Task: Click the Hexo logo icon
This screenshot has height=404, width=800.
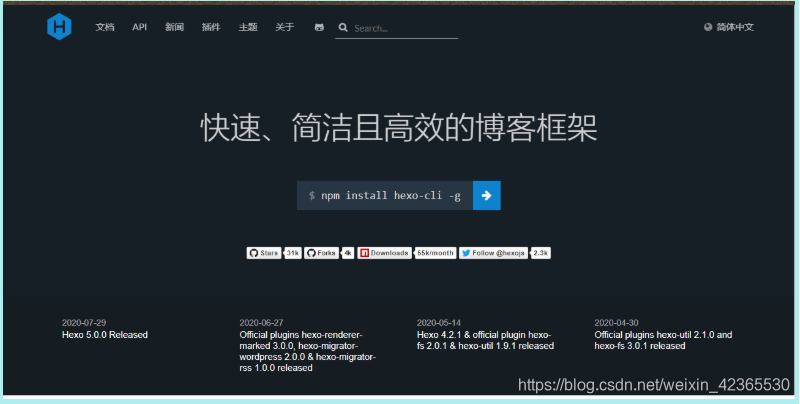Action: (x=59, y=28)
